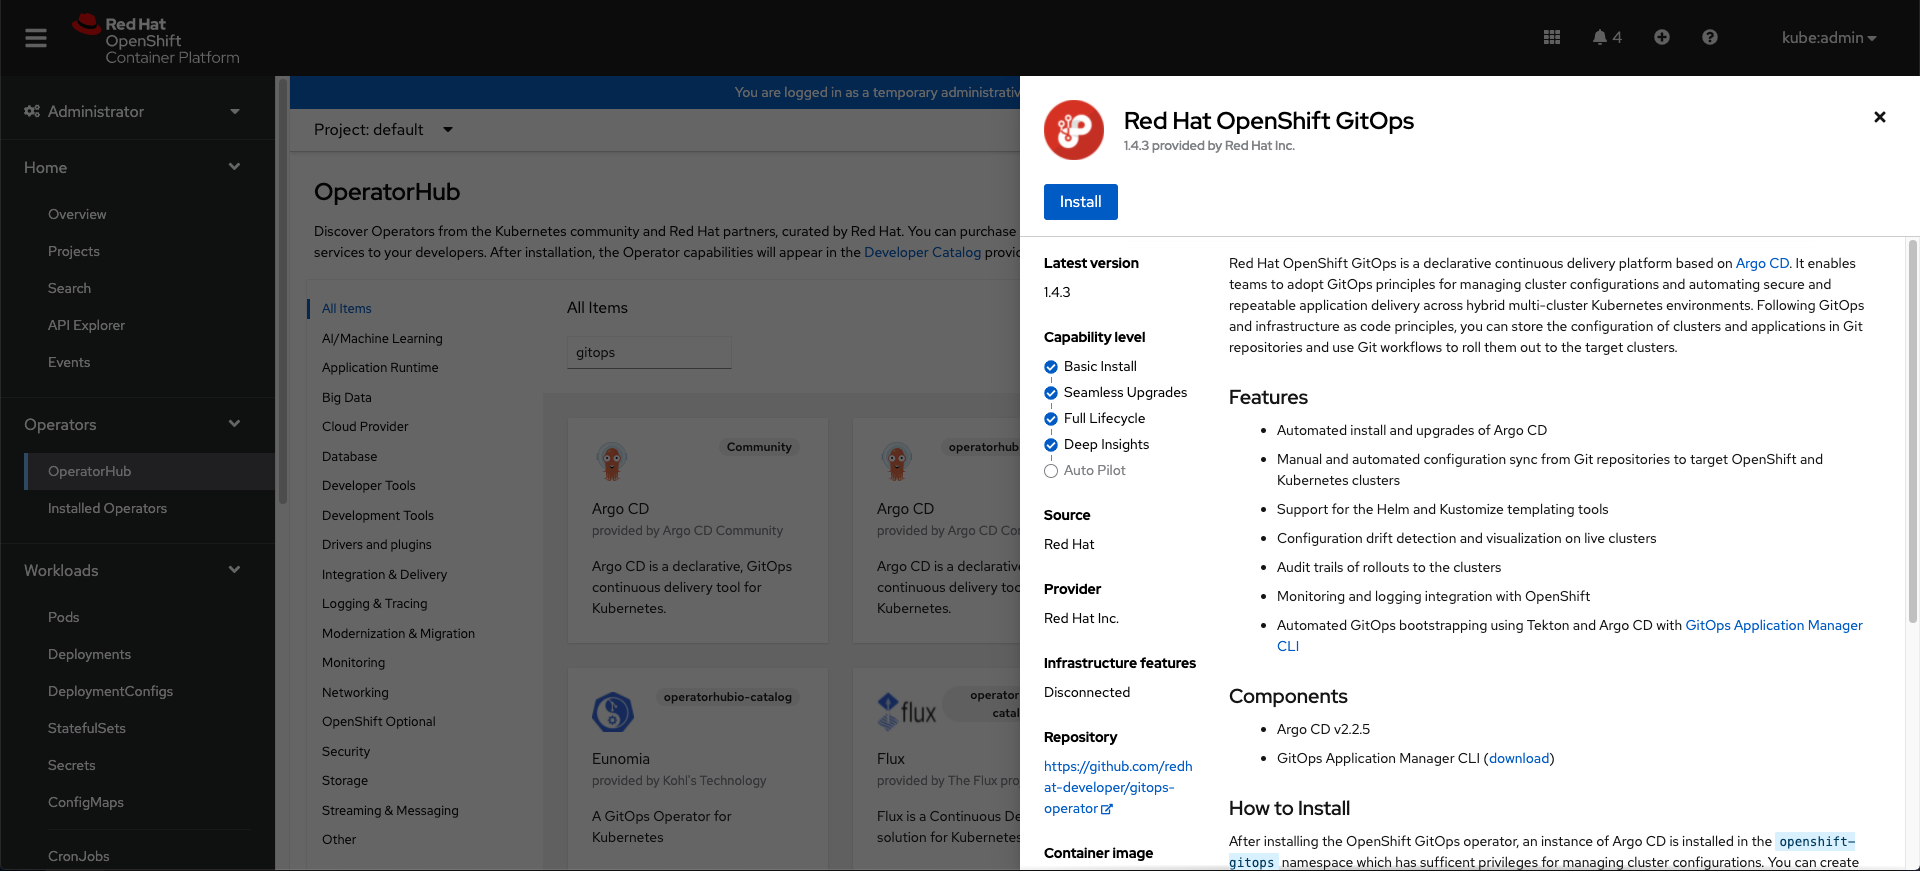Click the plus import icon in header
The width and height of the screenshot is (1920, 871).
point(1662,37)
